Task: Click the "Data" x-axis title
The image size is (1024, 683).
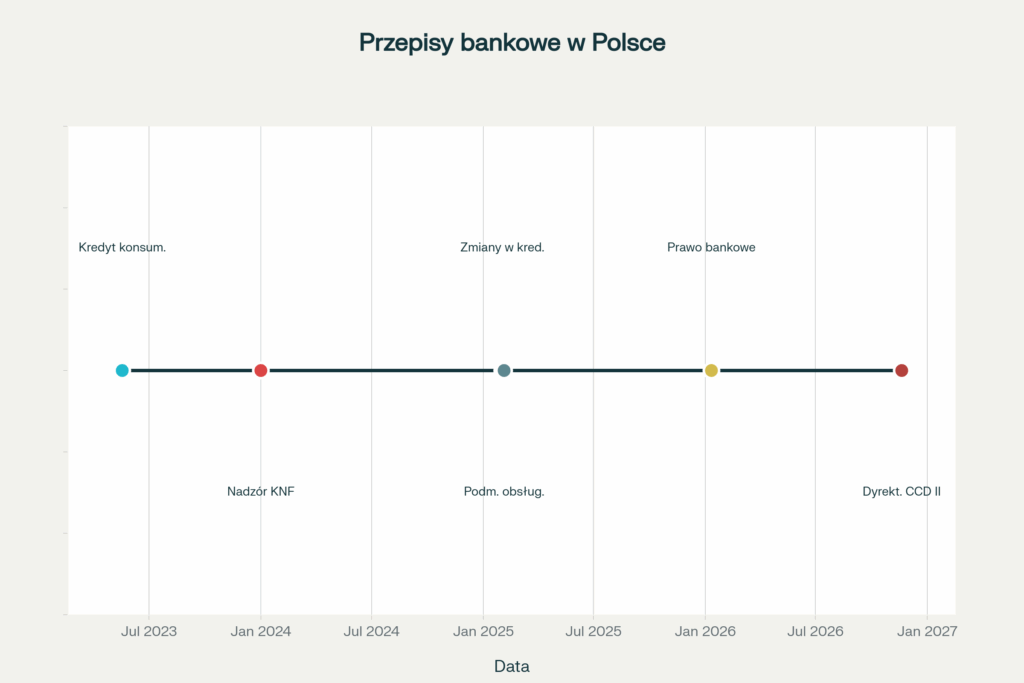Action: [x=512, y=666]
